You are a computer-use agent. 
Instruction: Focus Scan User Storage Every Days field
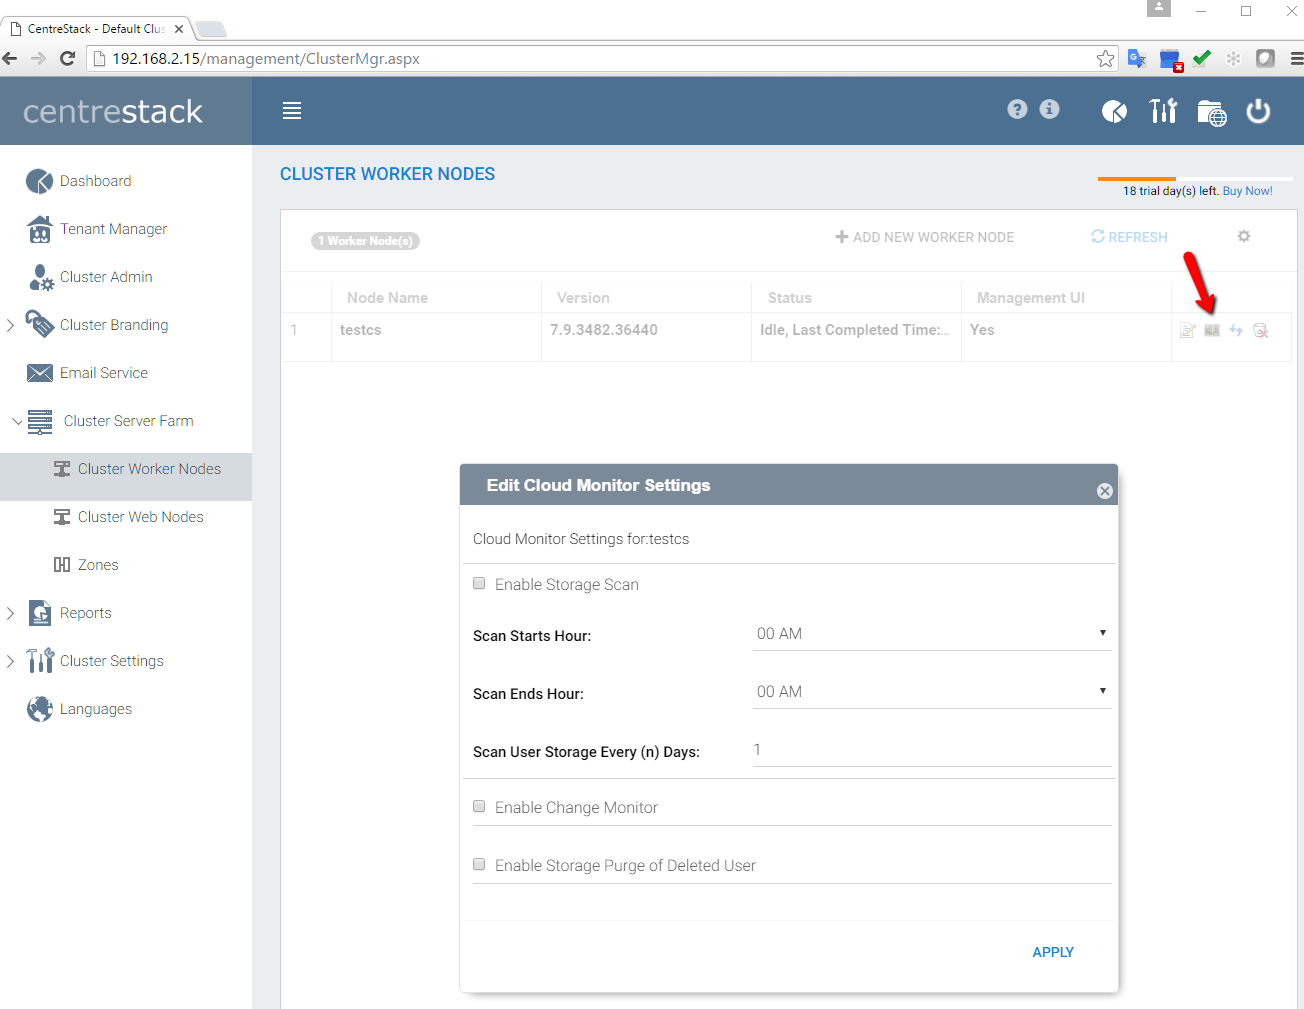932,750
